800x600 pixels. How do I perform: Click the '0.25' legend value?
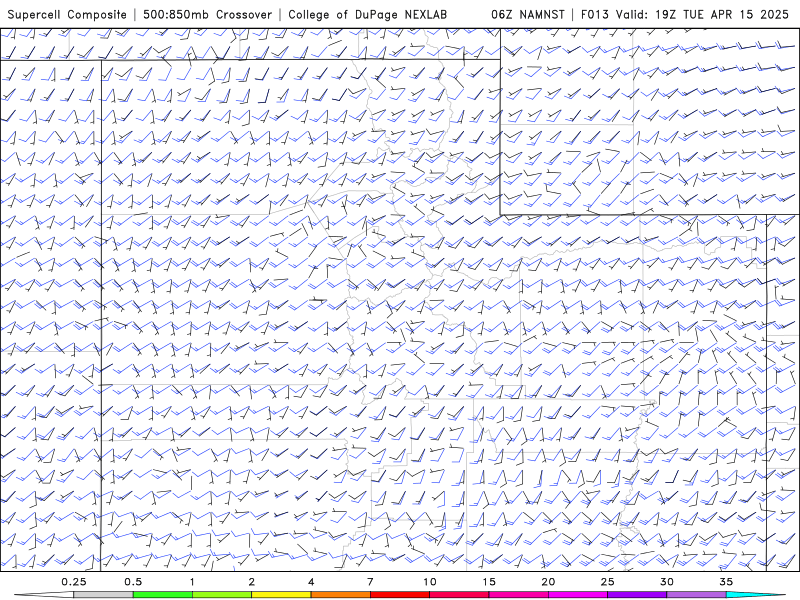pyautogui.click(x=73, y=582)
